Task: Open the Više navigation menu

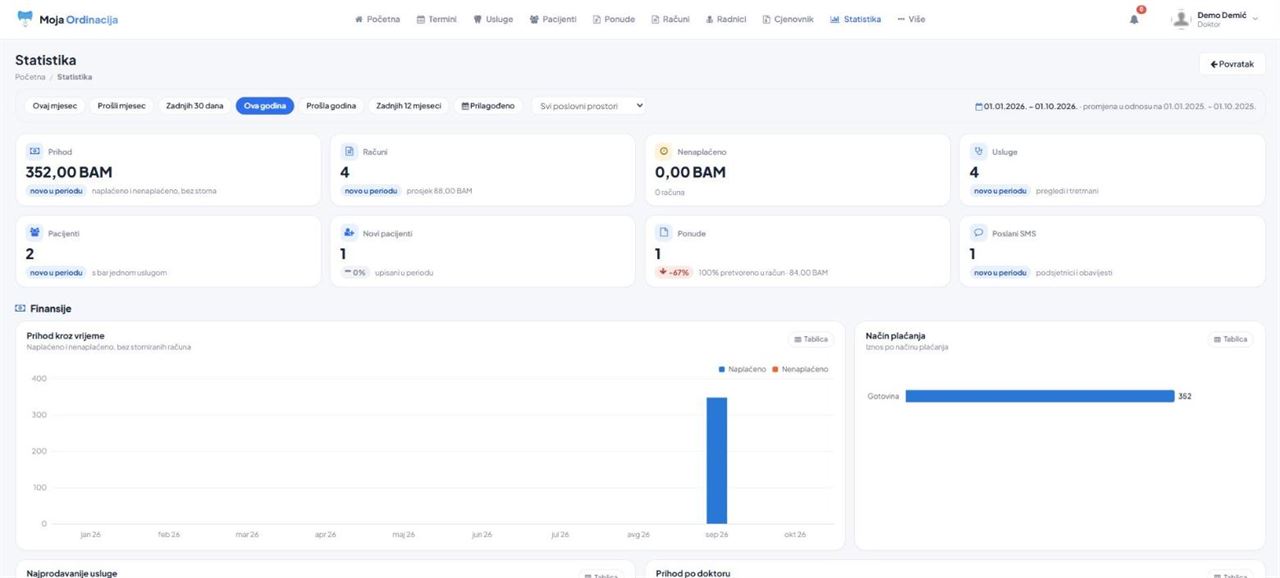Action: pyautogui.click(x=911, y=19)
